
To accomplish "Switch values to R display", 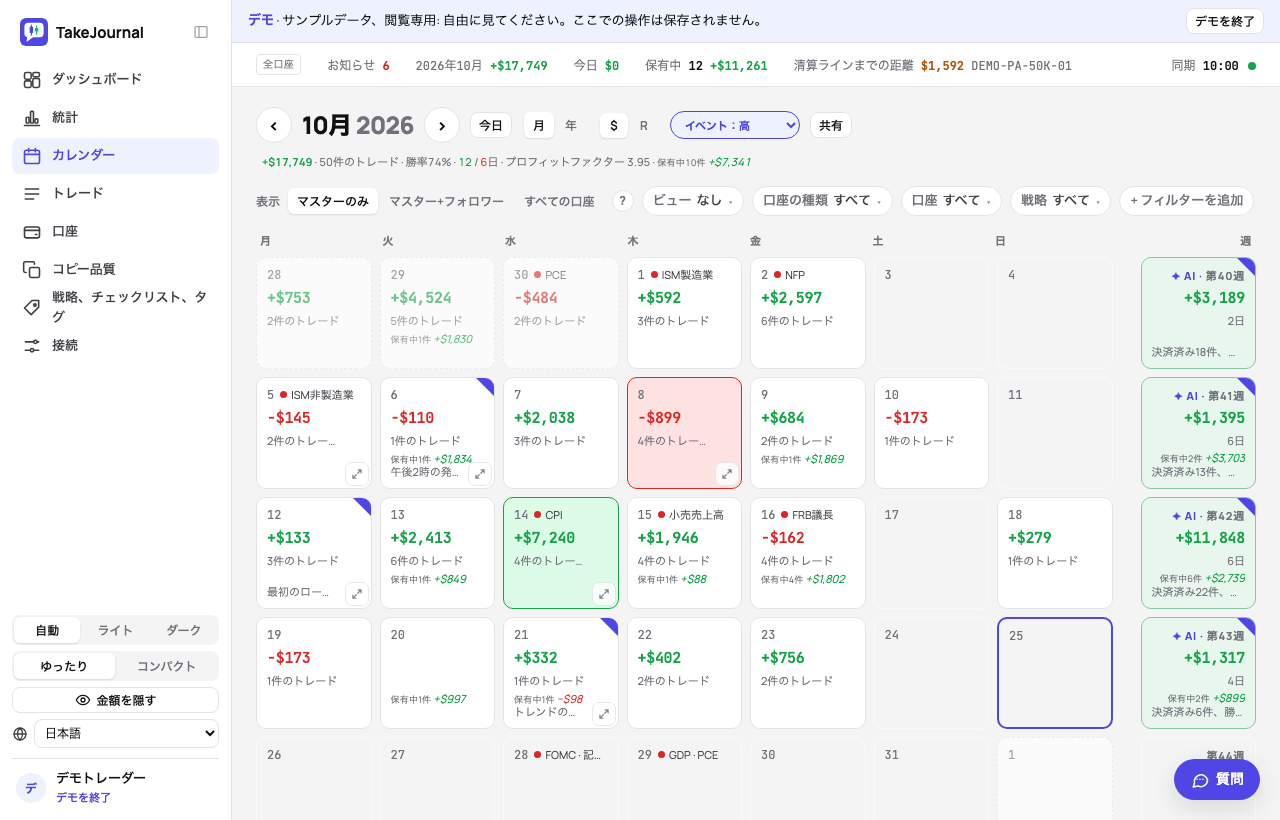I will point(644,125).
